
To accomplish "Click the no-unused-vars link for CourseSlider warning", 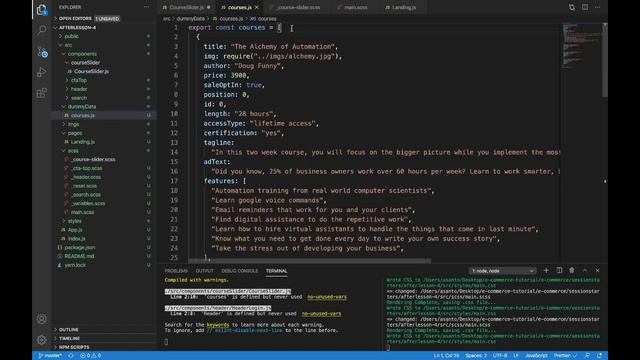I will coord(327,297).
